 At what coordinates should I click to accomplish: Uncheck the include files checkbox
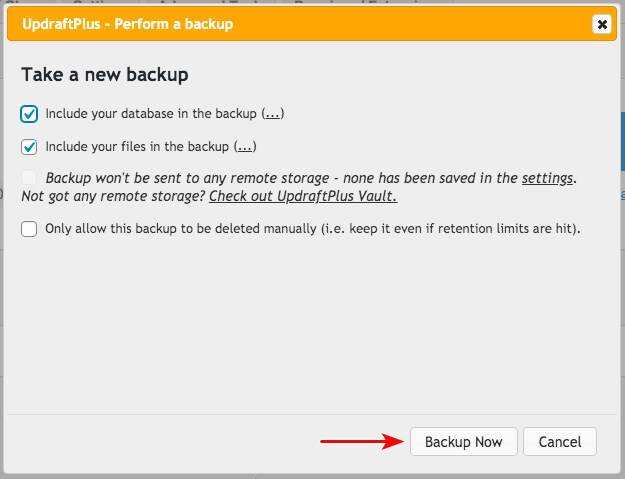(29, 147)
